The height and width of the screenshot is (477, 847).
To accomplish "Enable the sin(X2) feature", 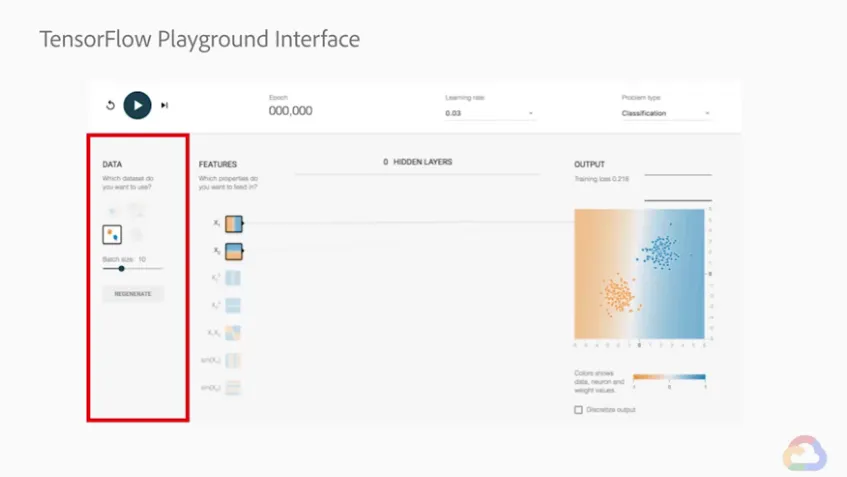I will [233, 387].
